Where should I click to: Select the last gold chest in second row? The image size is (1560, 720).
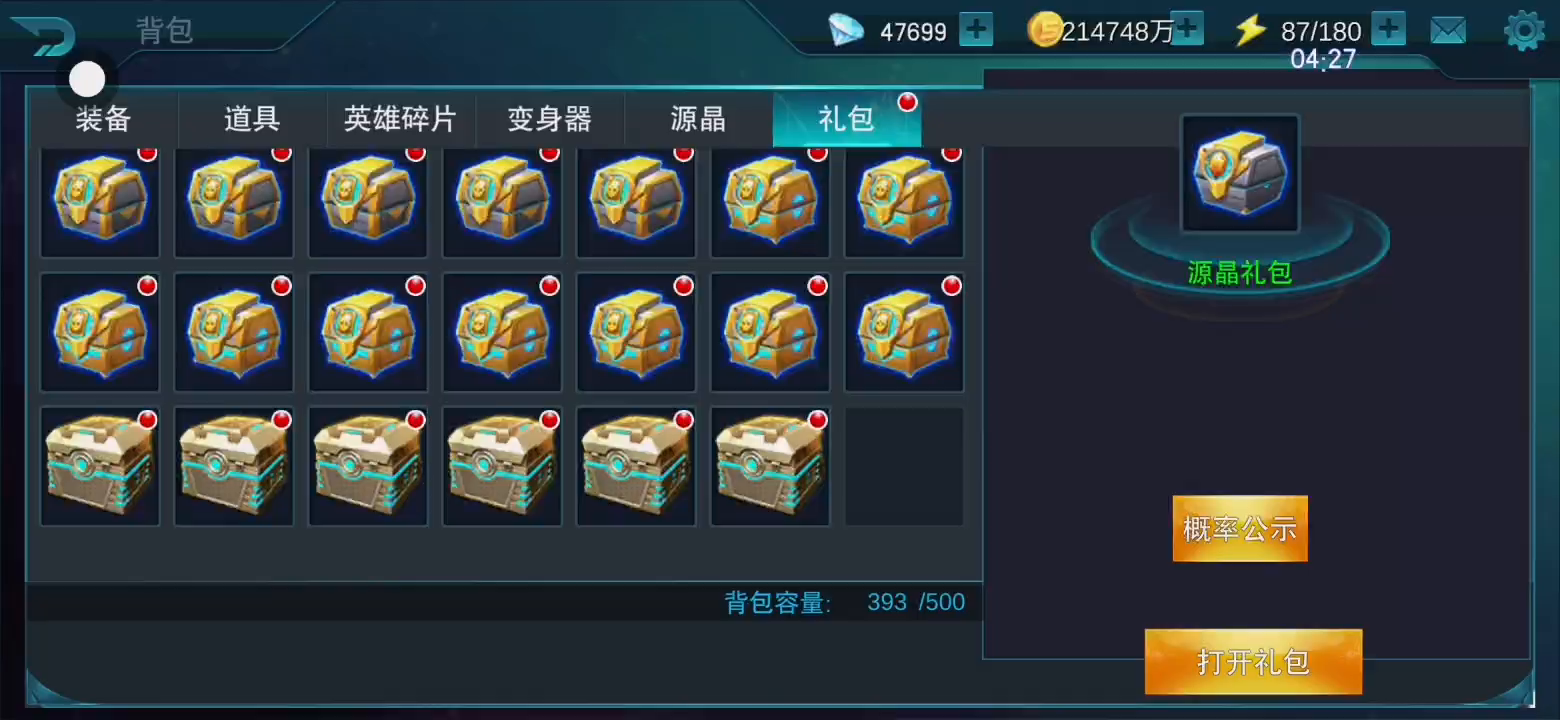tap(904, 332)
